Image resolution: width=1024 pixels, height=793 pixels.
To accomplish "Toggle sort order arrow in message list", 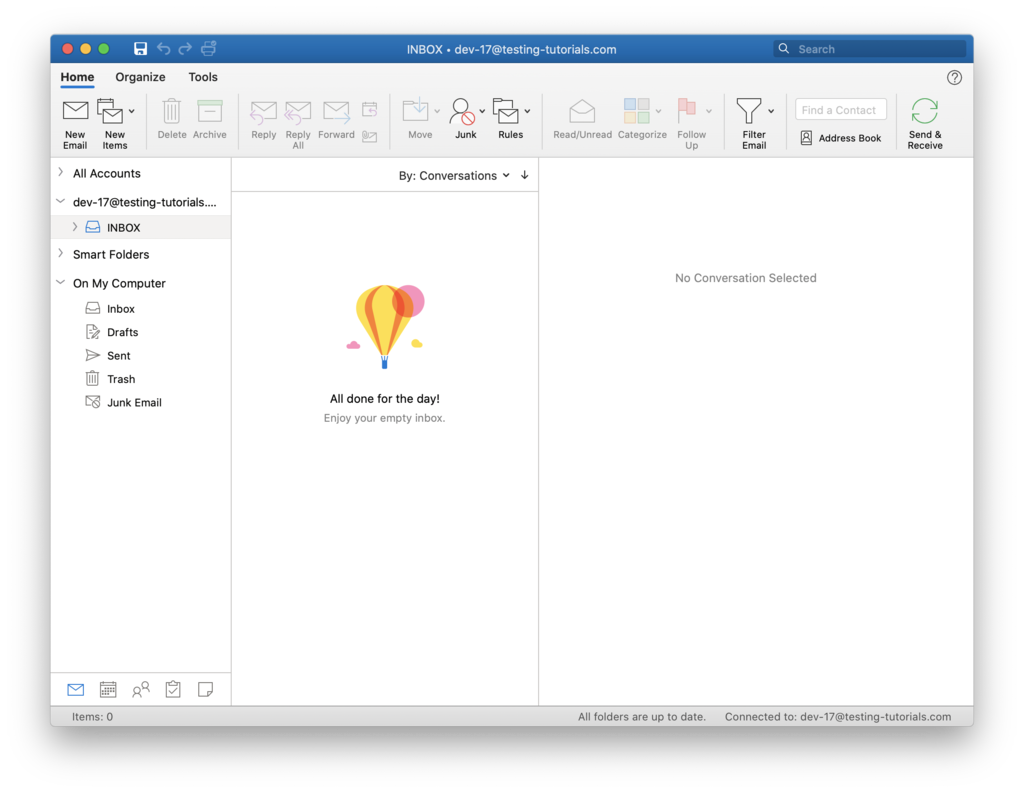I will click(524, 175).
